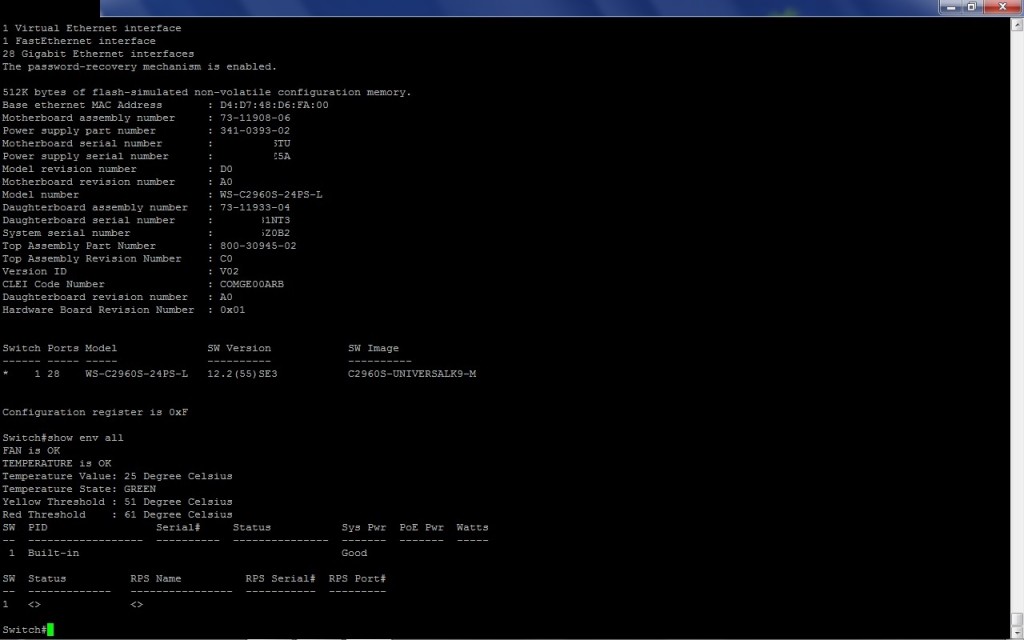This screenshot has width=1024, height=640.
Task: Click software version 12.2(55)SE3
Action: [x=242, y=374]
